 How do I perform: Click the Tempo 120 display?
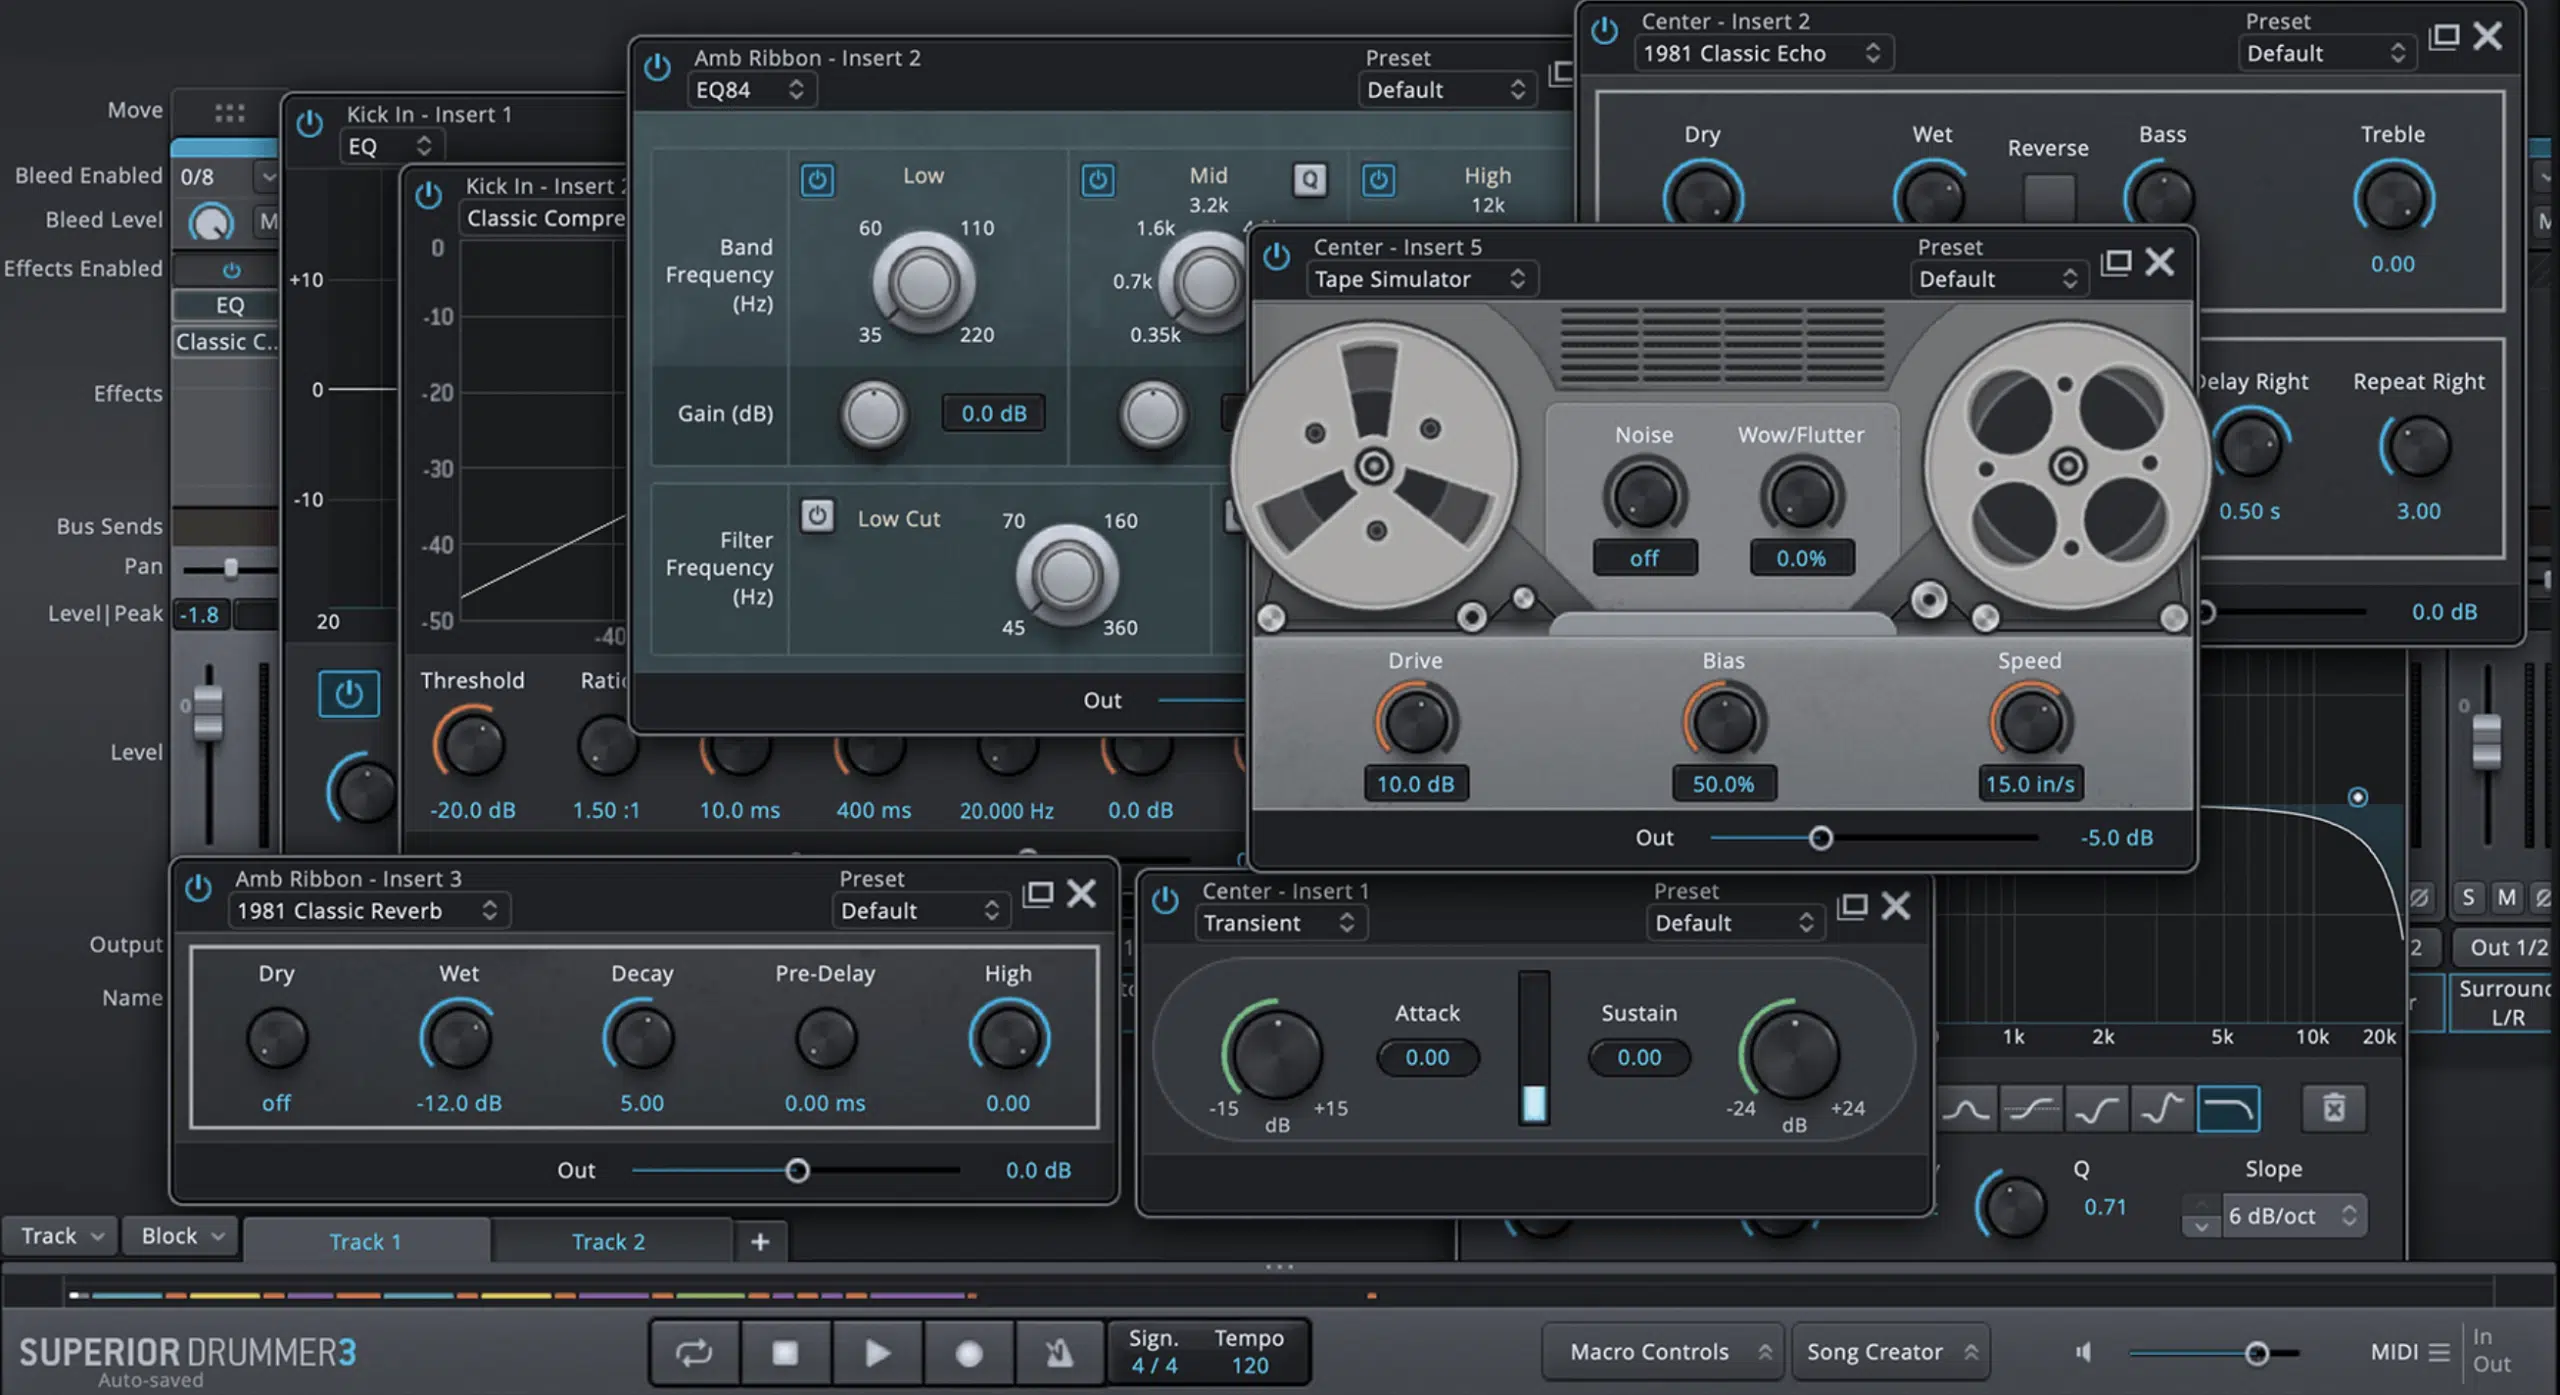coord(1248,1352)
